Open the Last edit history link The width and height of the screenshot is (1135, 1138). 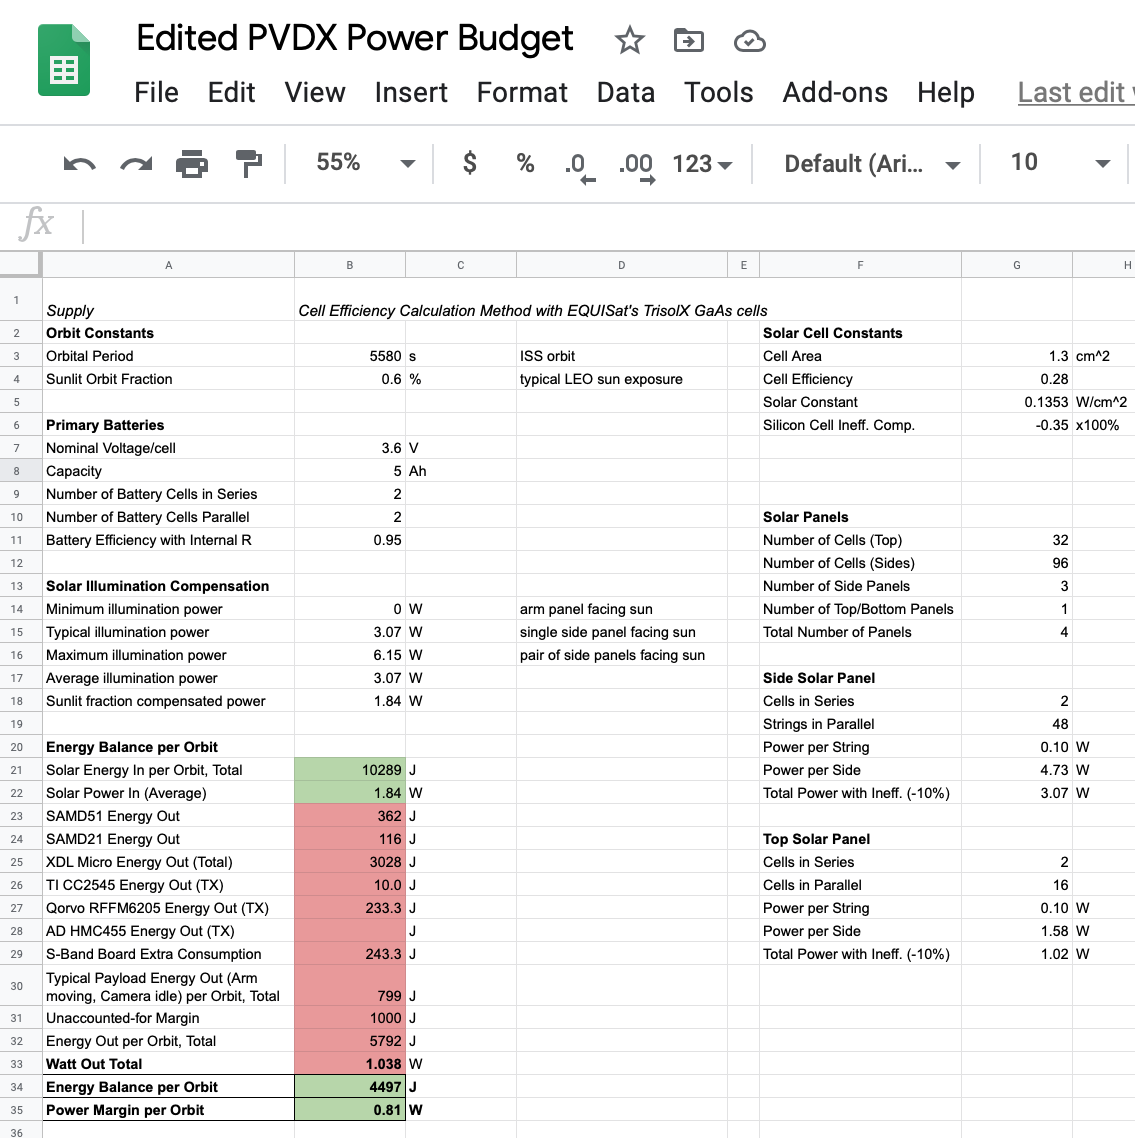(x=1074, y=93)
